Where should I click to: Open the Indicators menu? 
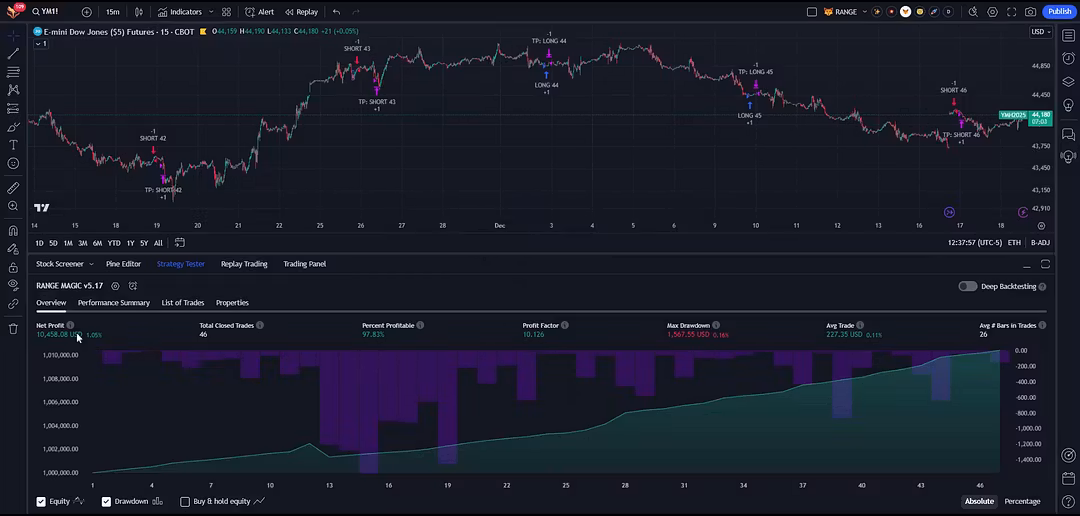click(x=180, y=12)
